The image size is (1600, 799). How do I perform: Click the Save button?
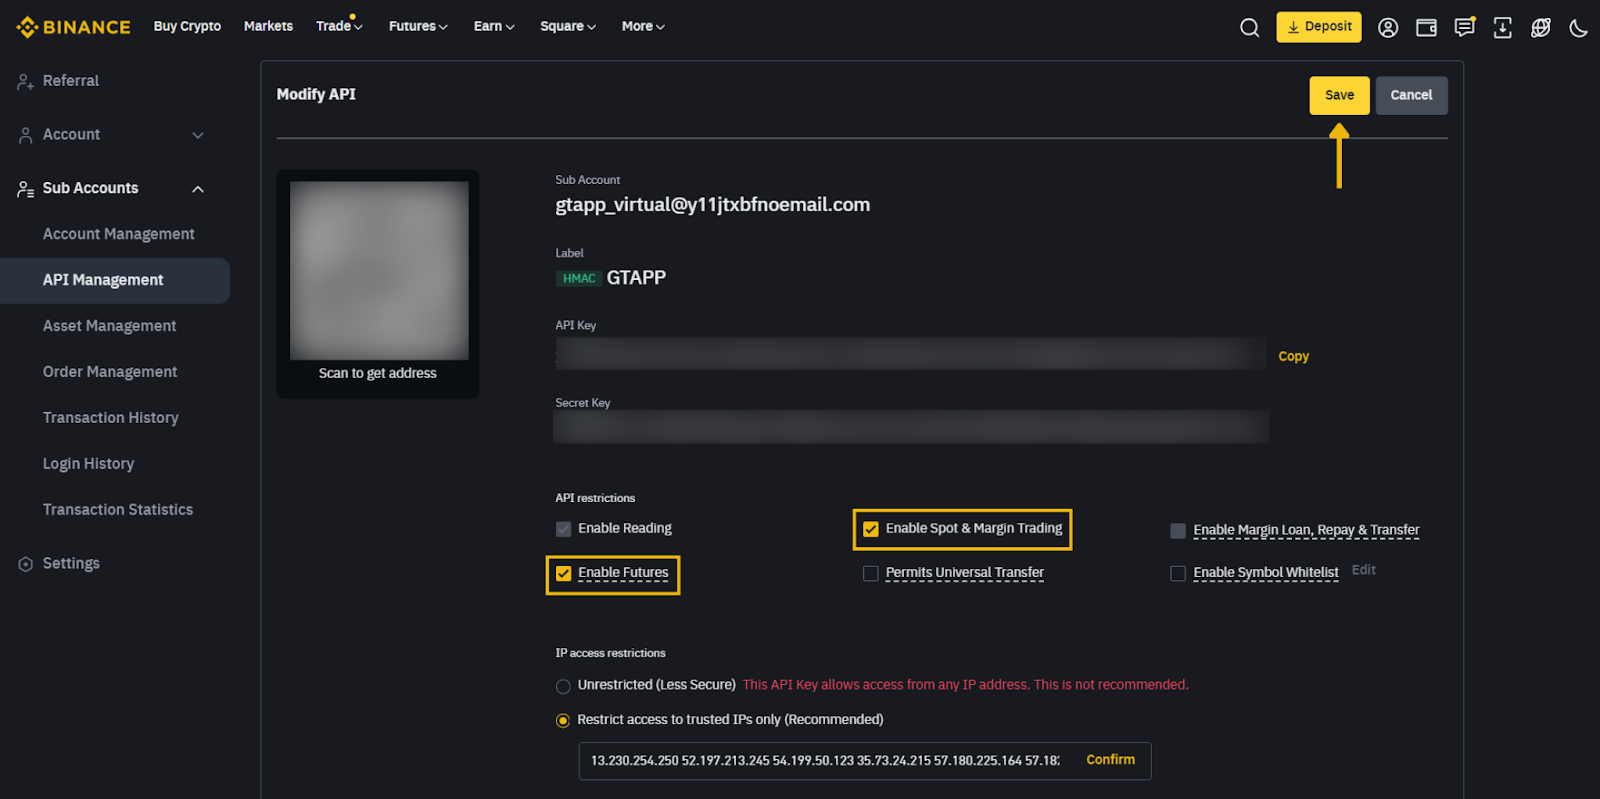pyautogui.click(x=1339, y=96)
